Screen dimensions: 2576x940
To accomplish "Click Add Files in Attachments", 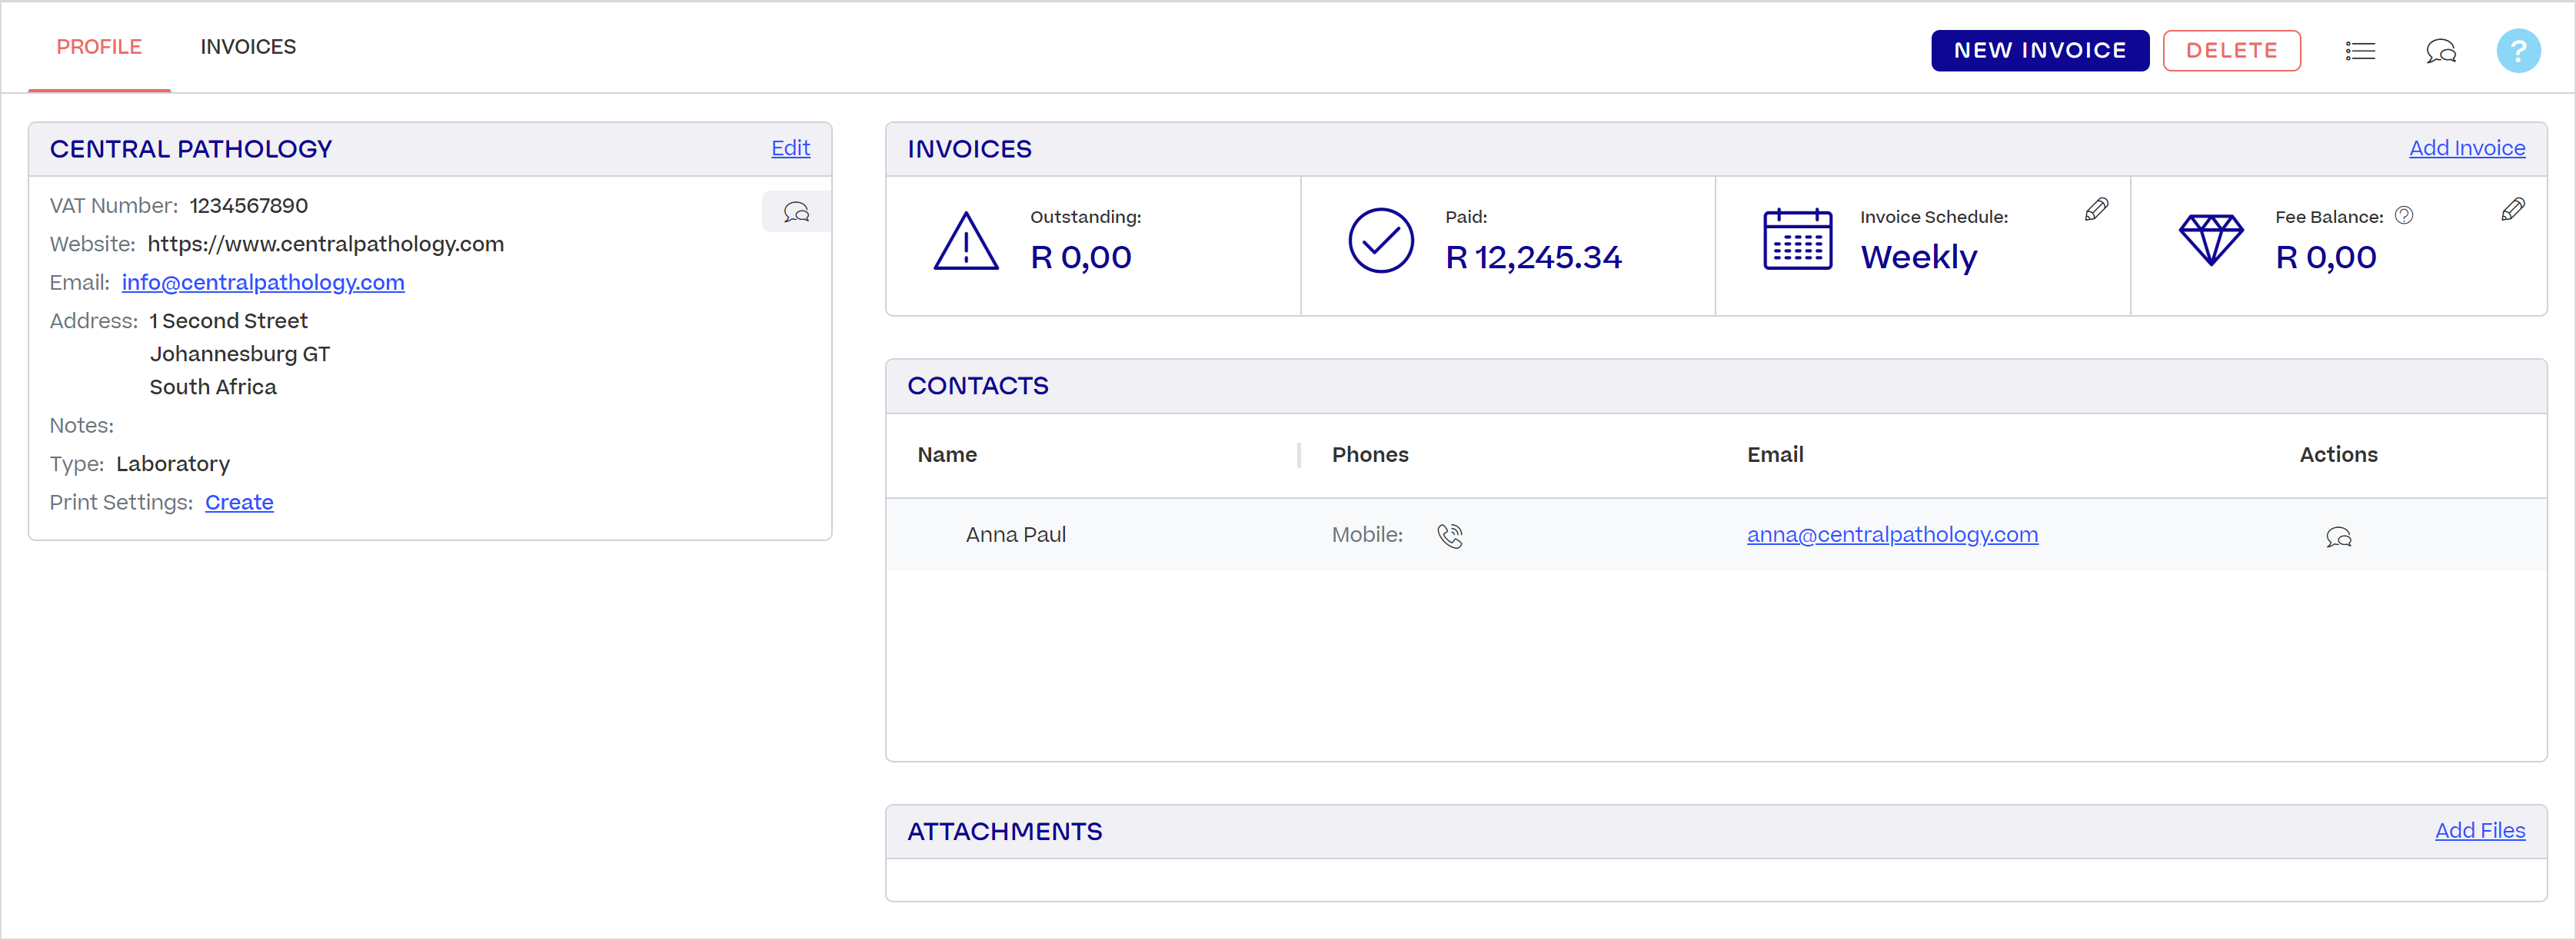I will click(2479, 830).
